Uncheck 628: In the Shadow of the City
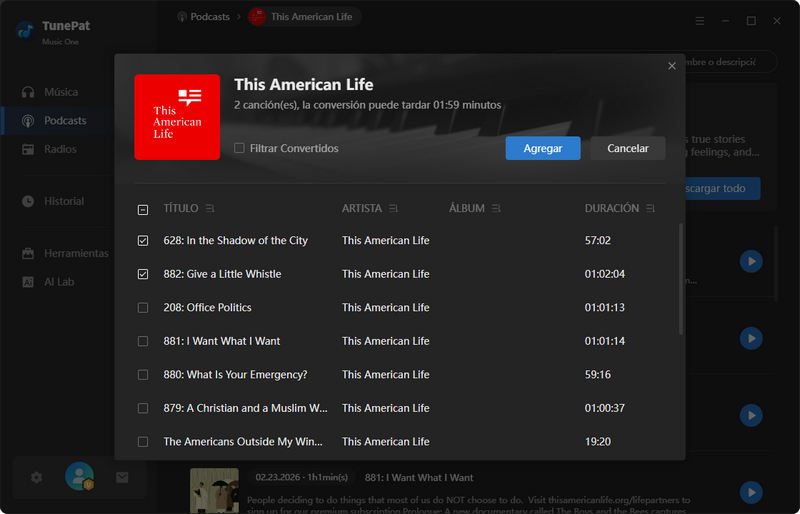Image resolution: width=800 pixels, height=514 pixels. pyautogui.click(x=143, y=240)
